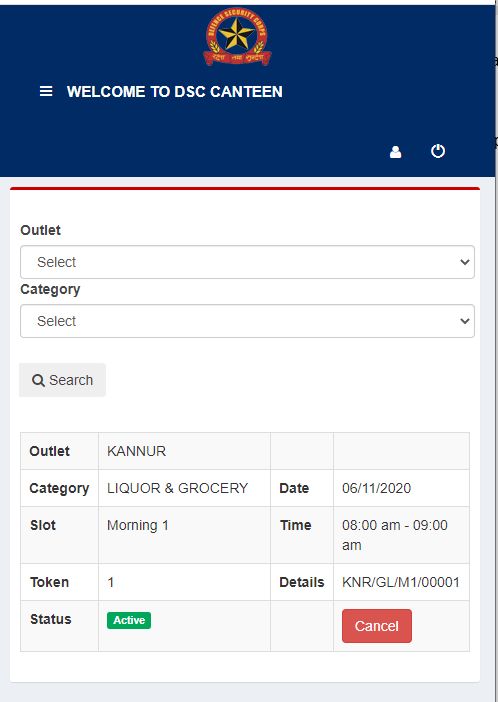Click the KANNUR outlet cell

pyautogui.click(x=185, y=451)
